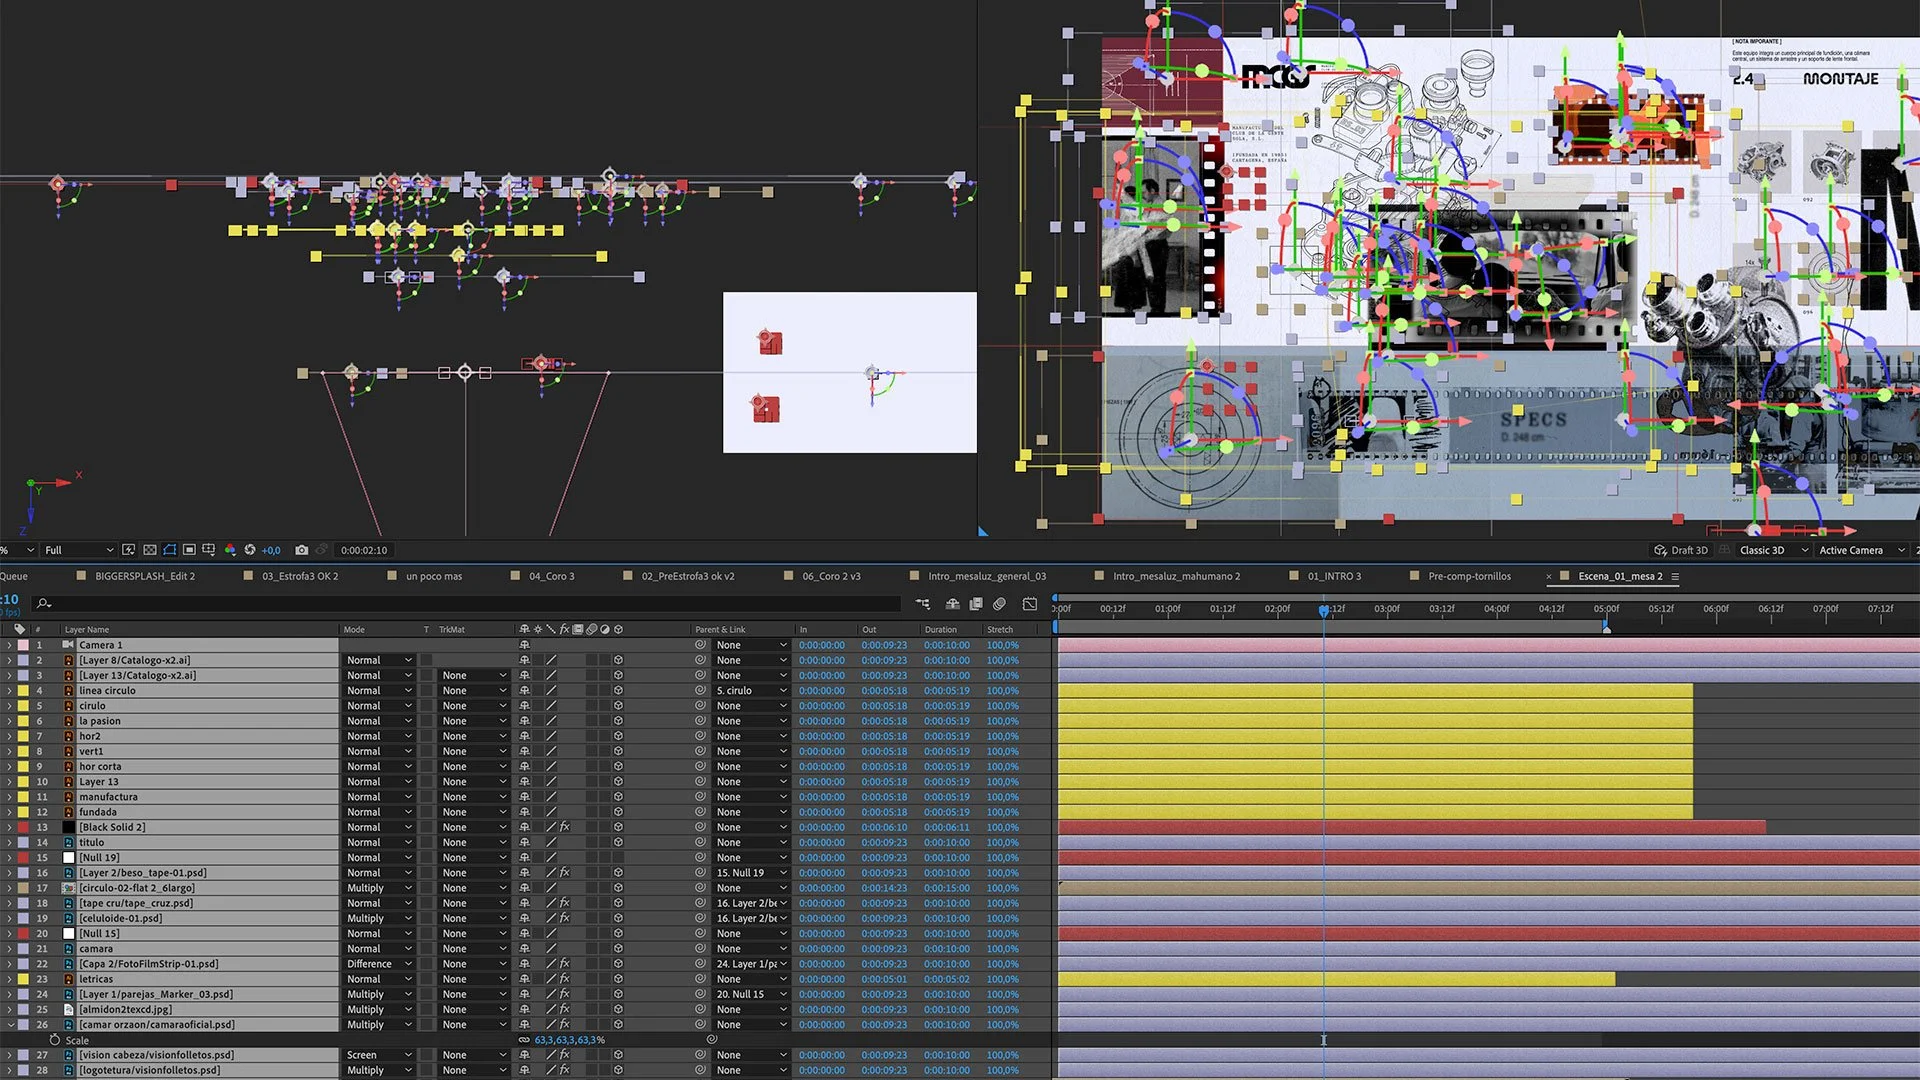The height and width of the screenshot is (1080, 1920).
Task: Click the blue current time indicator playhead
Action: coord(1323,609)
